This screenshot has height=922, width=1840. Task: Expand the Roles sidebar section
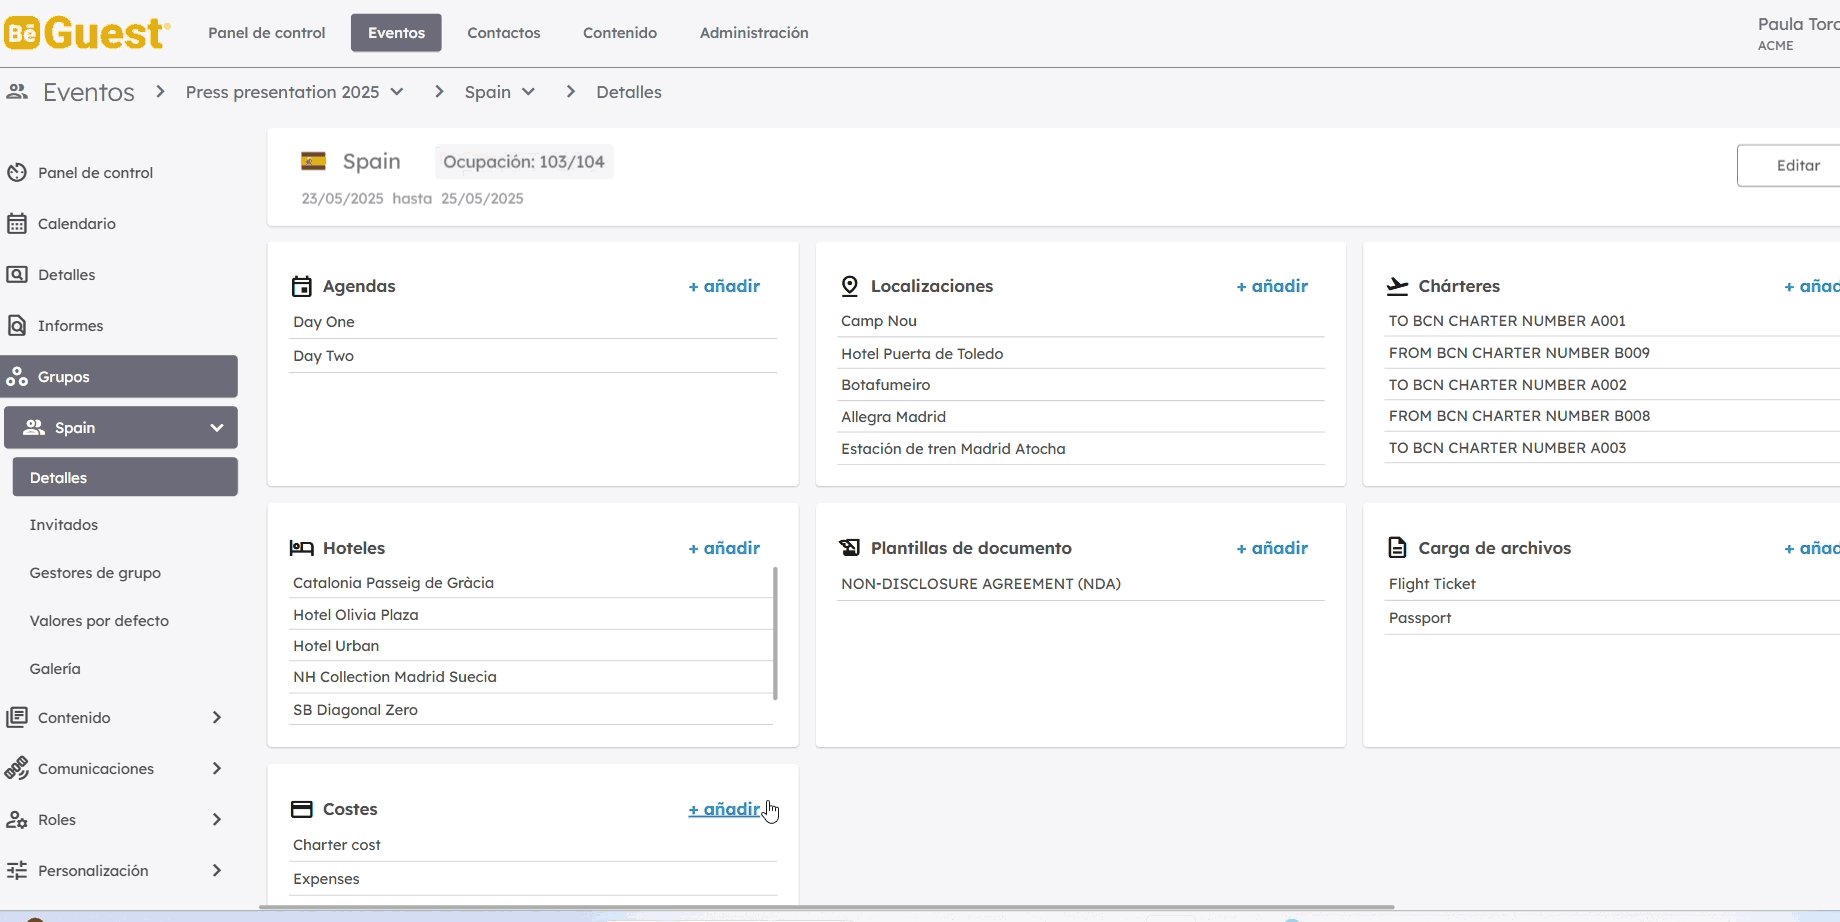(217, 819)
